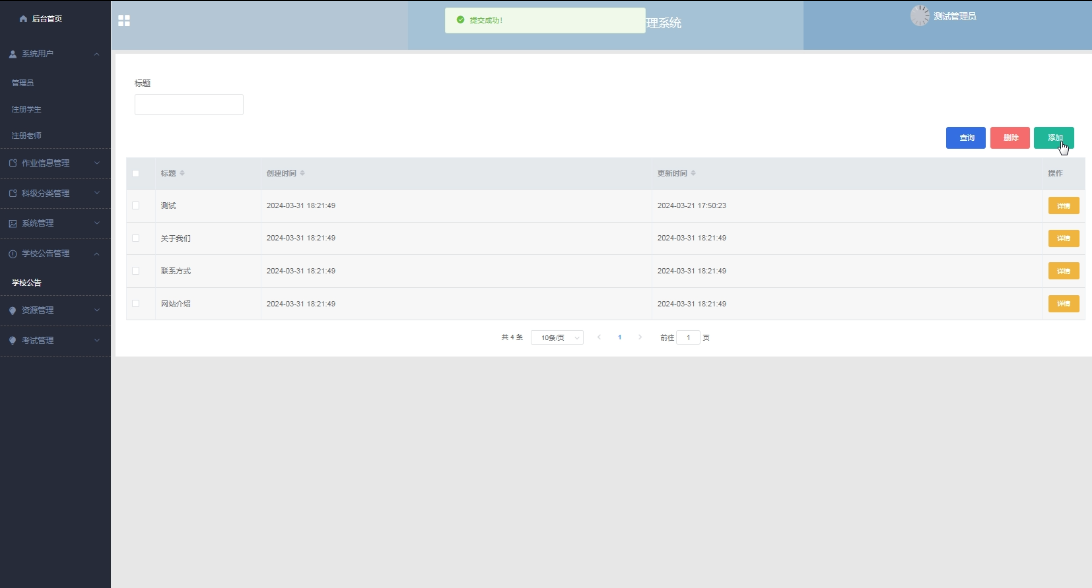Screen dimensions: 1092x588
Task: Select the 学校公告 submenu item
Action: coord(26,283)
